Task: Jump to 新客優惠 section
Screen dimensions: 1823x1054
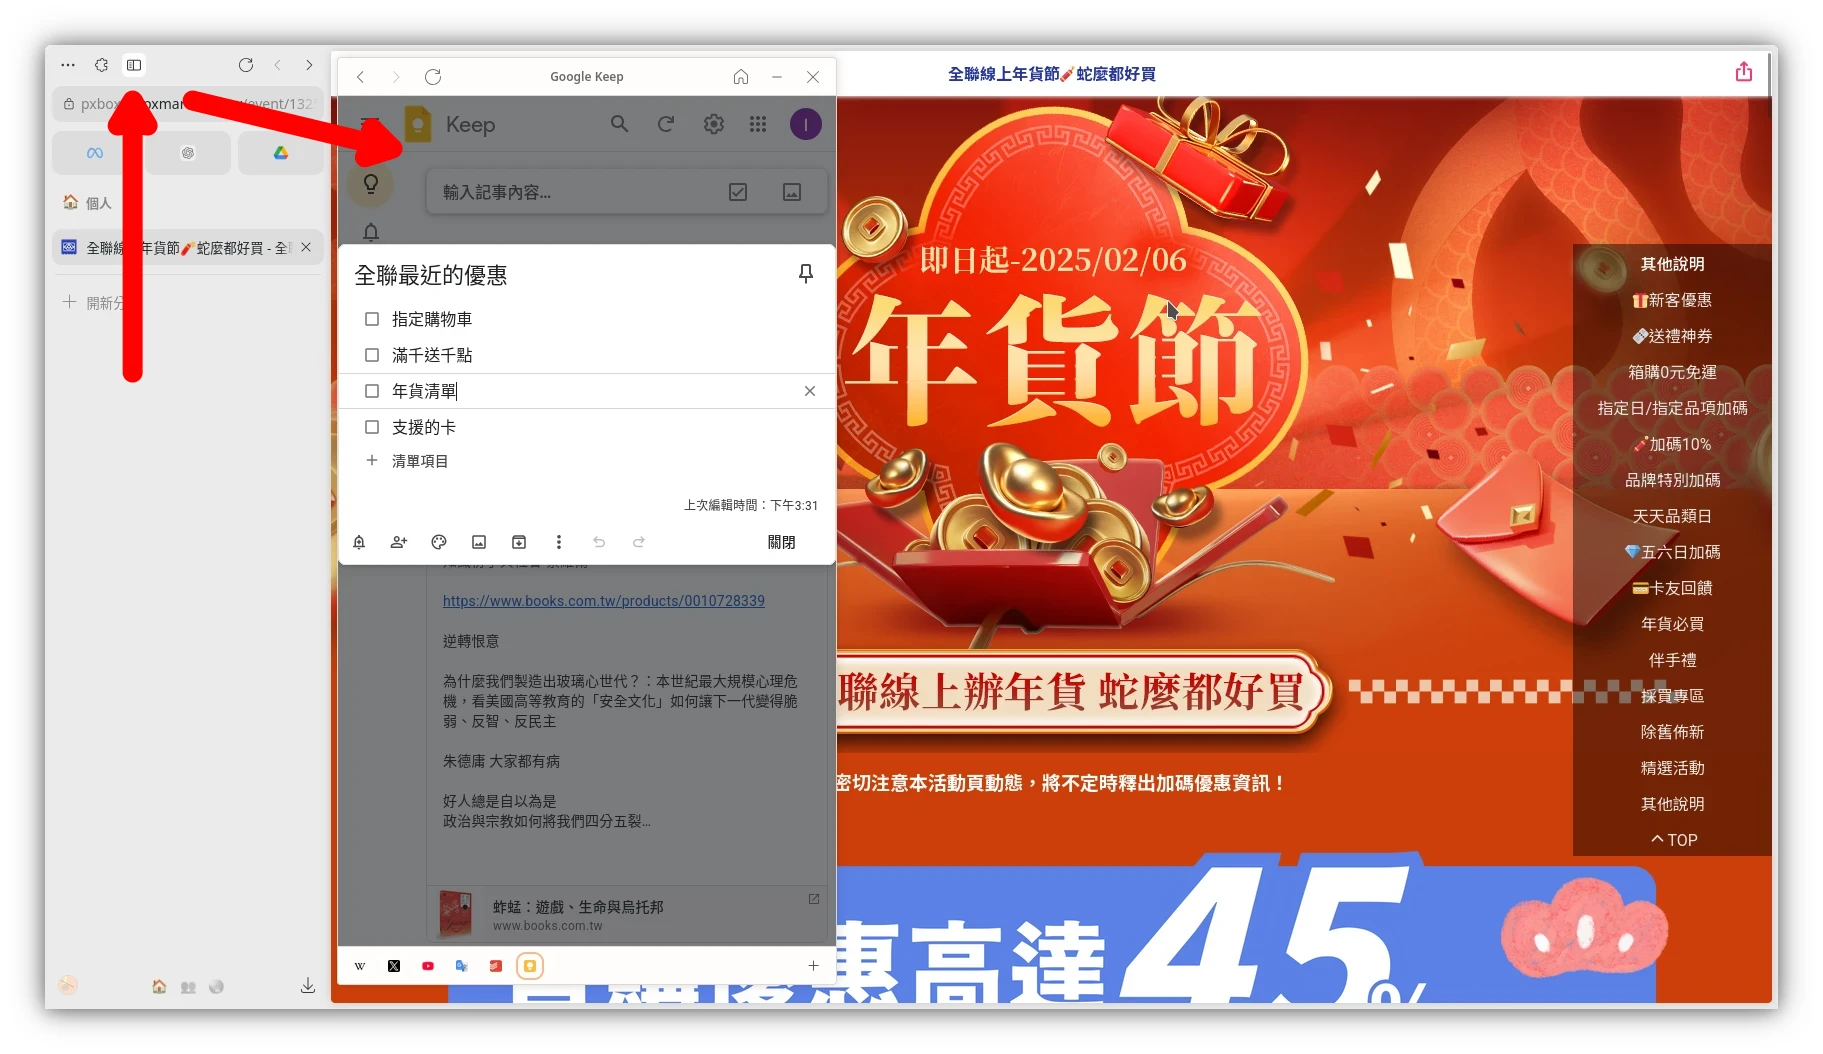Action: point(1672,300)
